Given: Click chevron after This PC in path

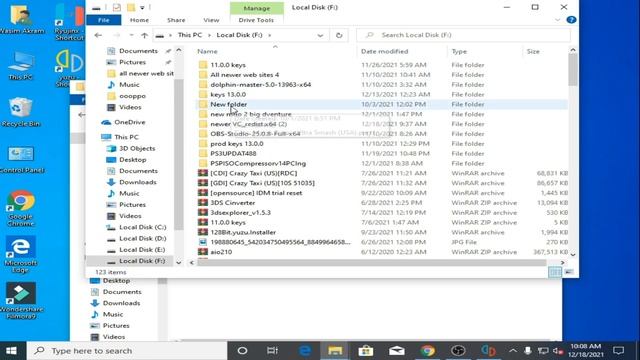Looking at the screenshot, I should point(209,35).
